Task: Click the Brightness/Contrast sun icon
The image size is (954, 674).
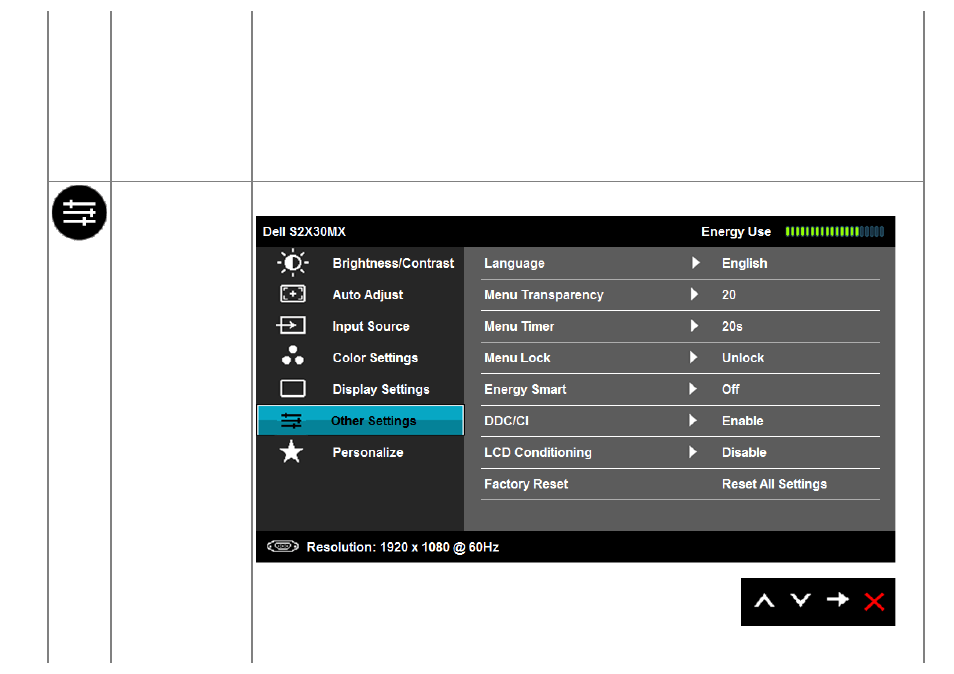Action: [293, 263]
